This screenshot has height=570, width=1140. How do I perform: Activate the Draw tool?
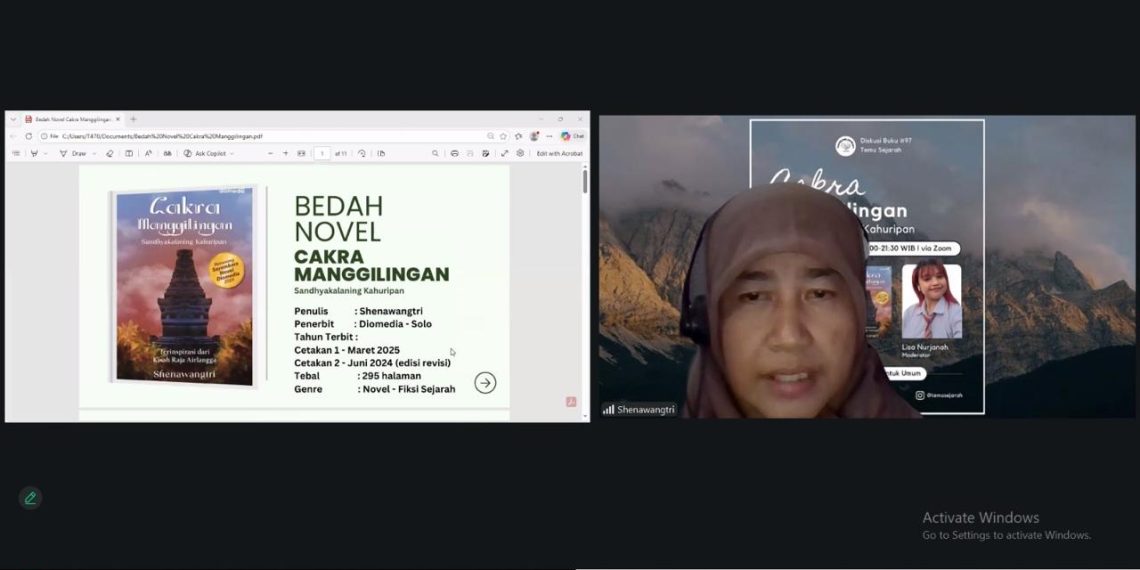(73, 153)
